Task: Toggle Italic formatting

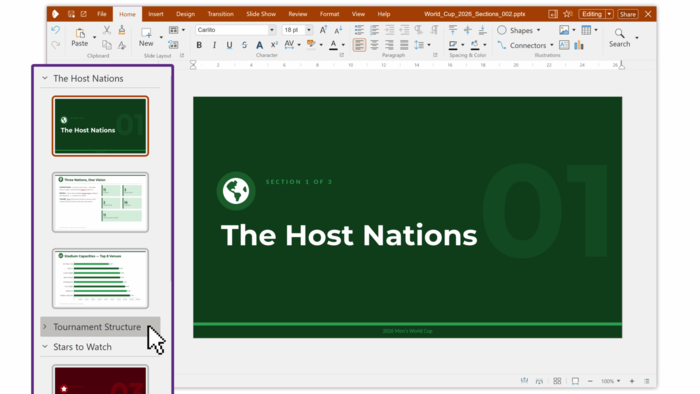Action: coord(214,45)
